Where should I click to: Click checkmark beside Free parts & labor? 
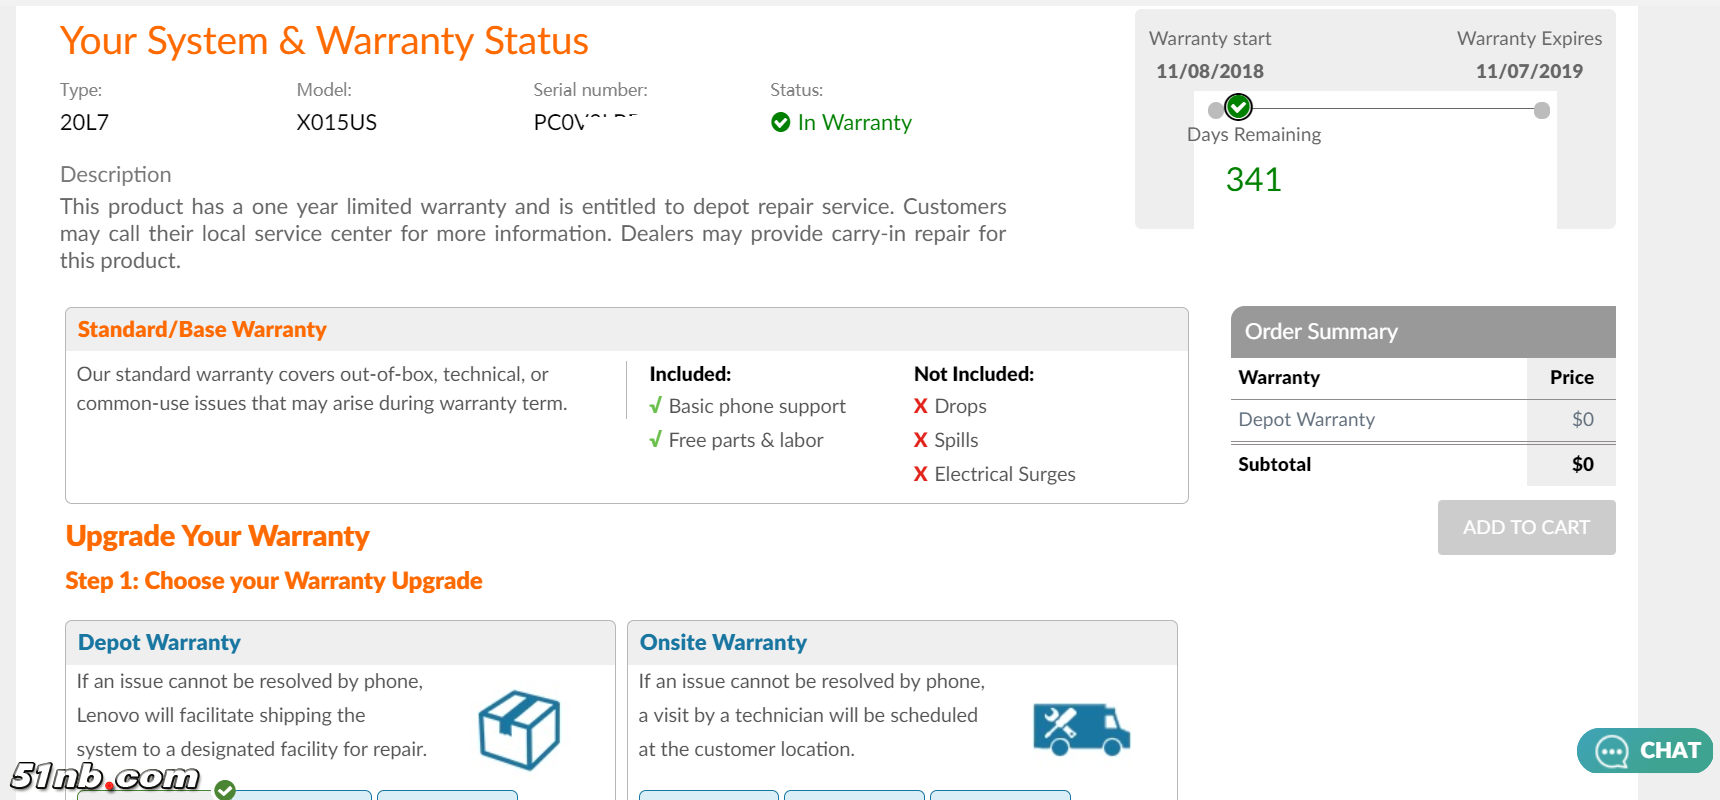coord(655,440)
